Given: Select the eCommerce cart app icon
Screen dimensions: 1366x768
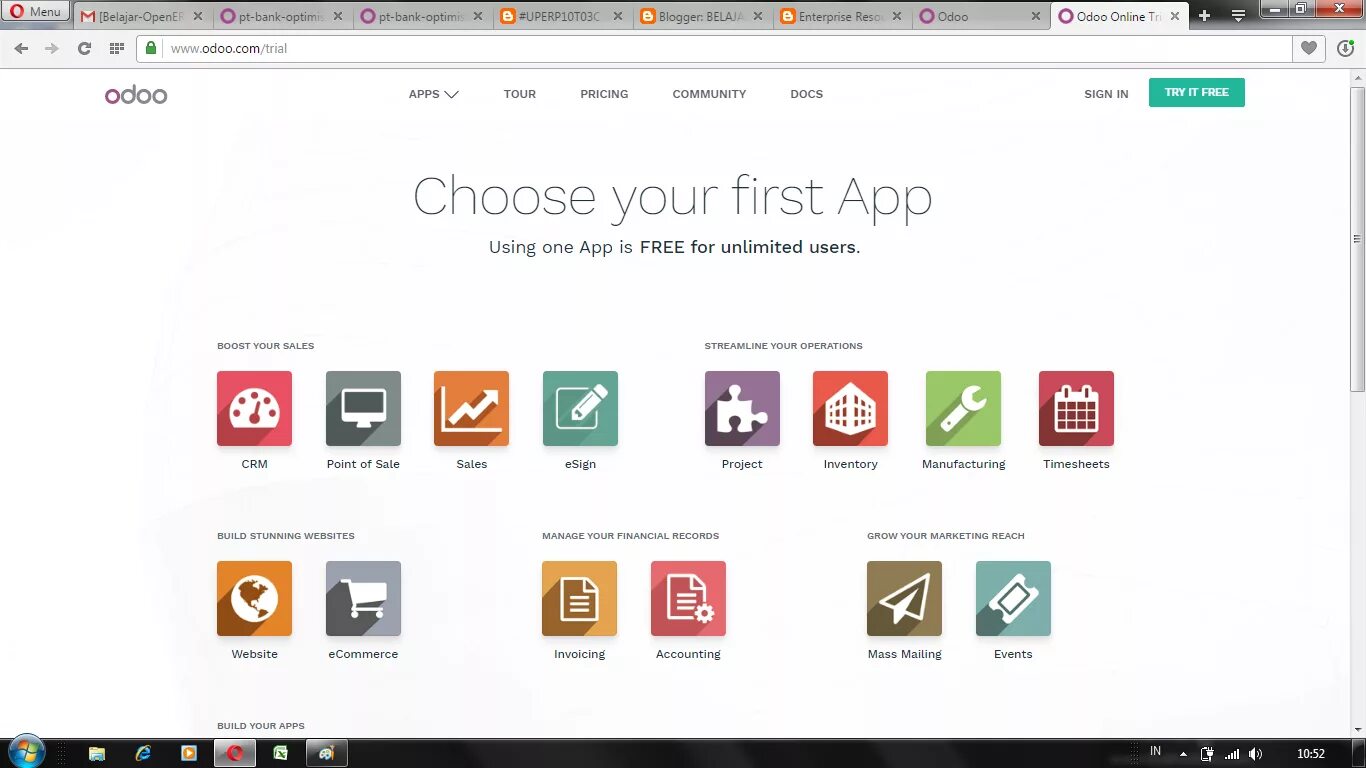Looking at the screenshot, I should pos(363,599).
